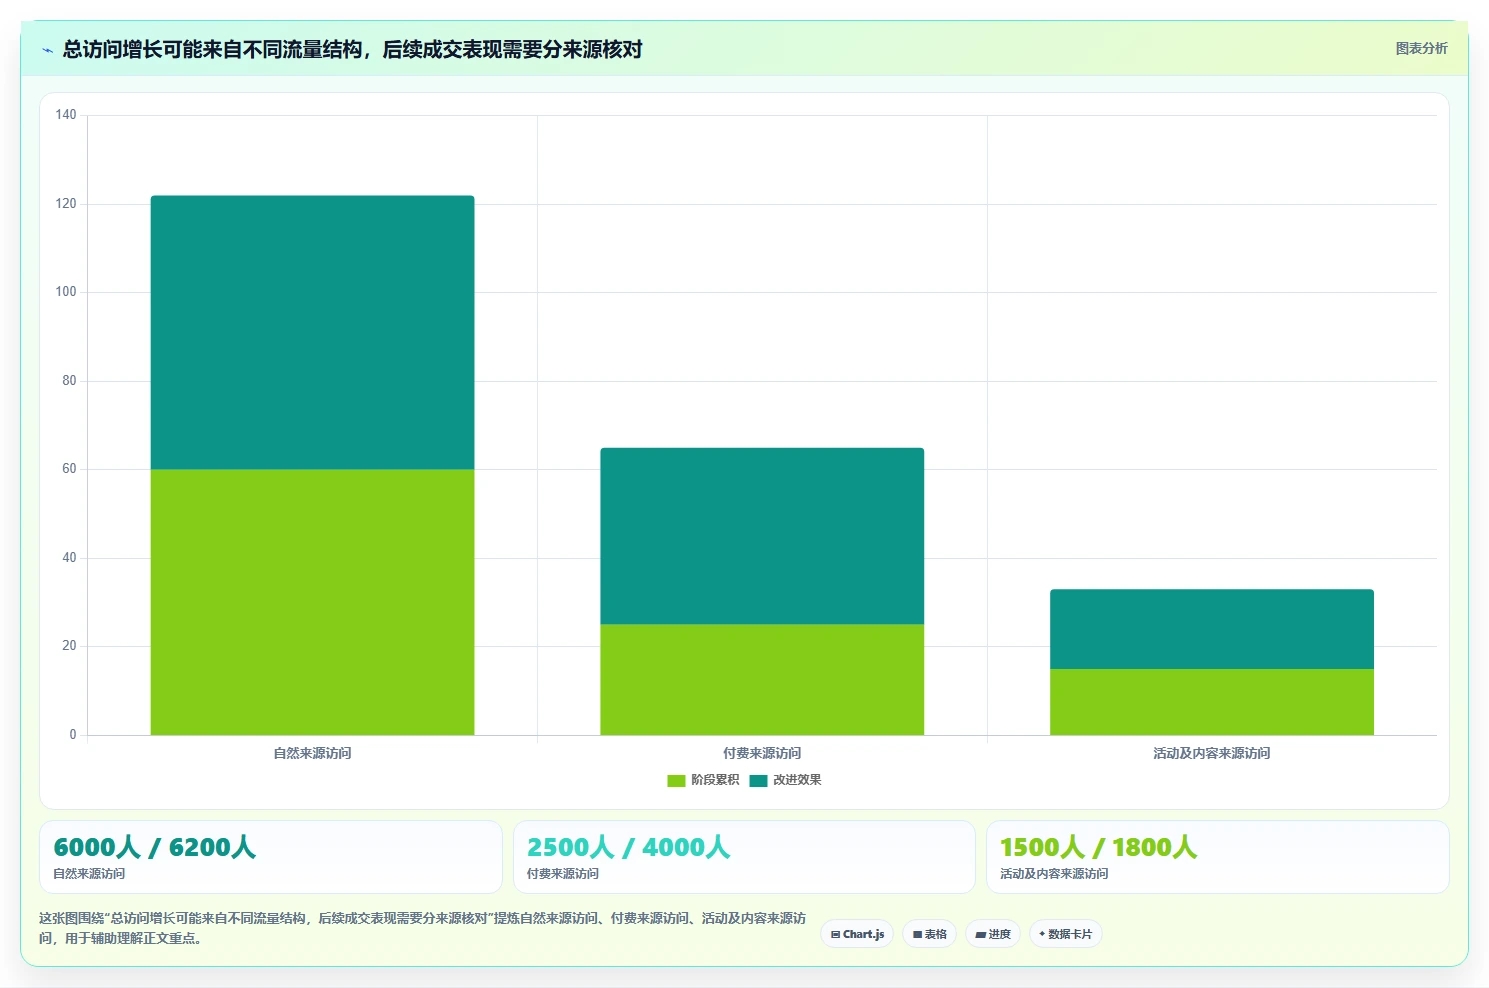Click the y-axis value 40
The image size is (1489, 988).
[69, 558]
